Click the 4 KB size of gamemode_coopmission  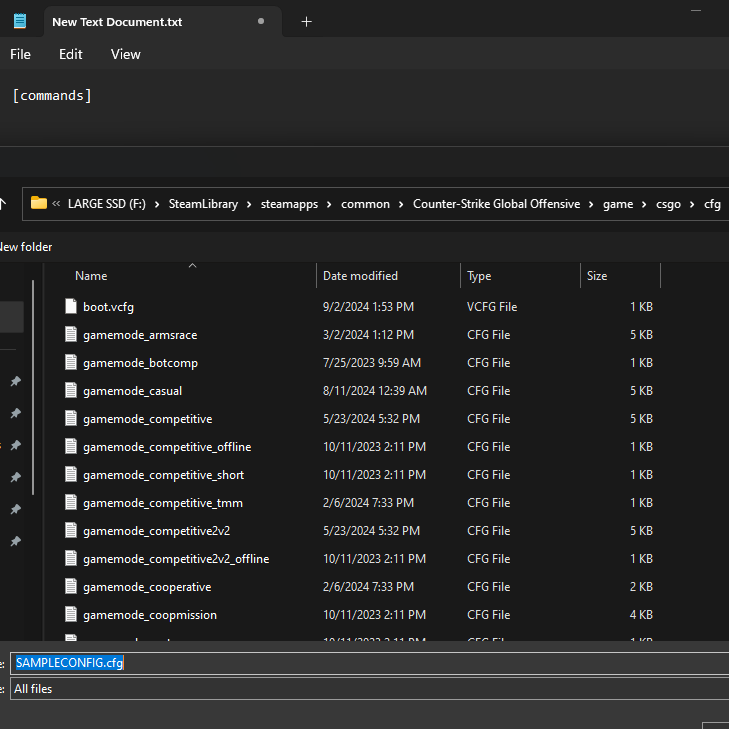(641, 615)
